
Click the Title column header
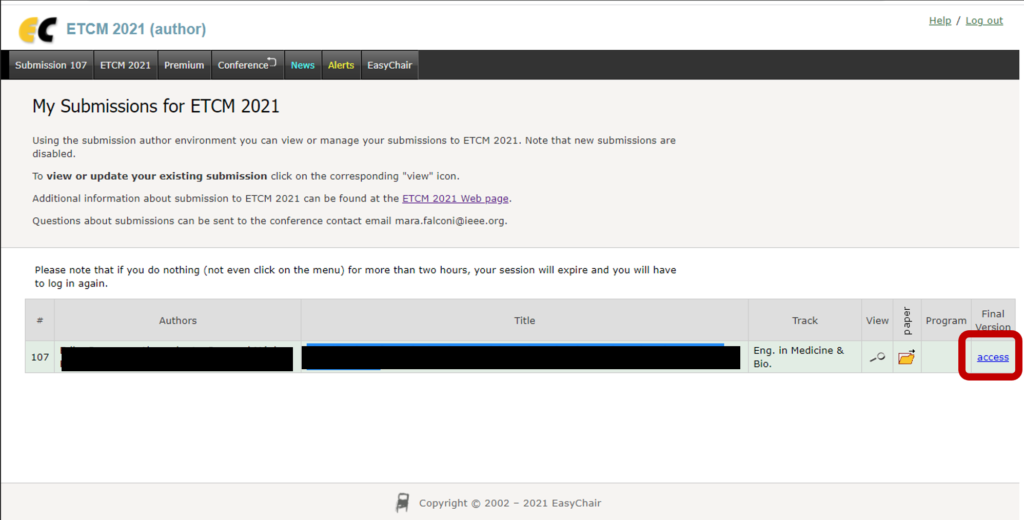(x=524, y=321)
